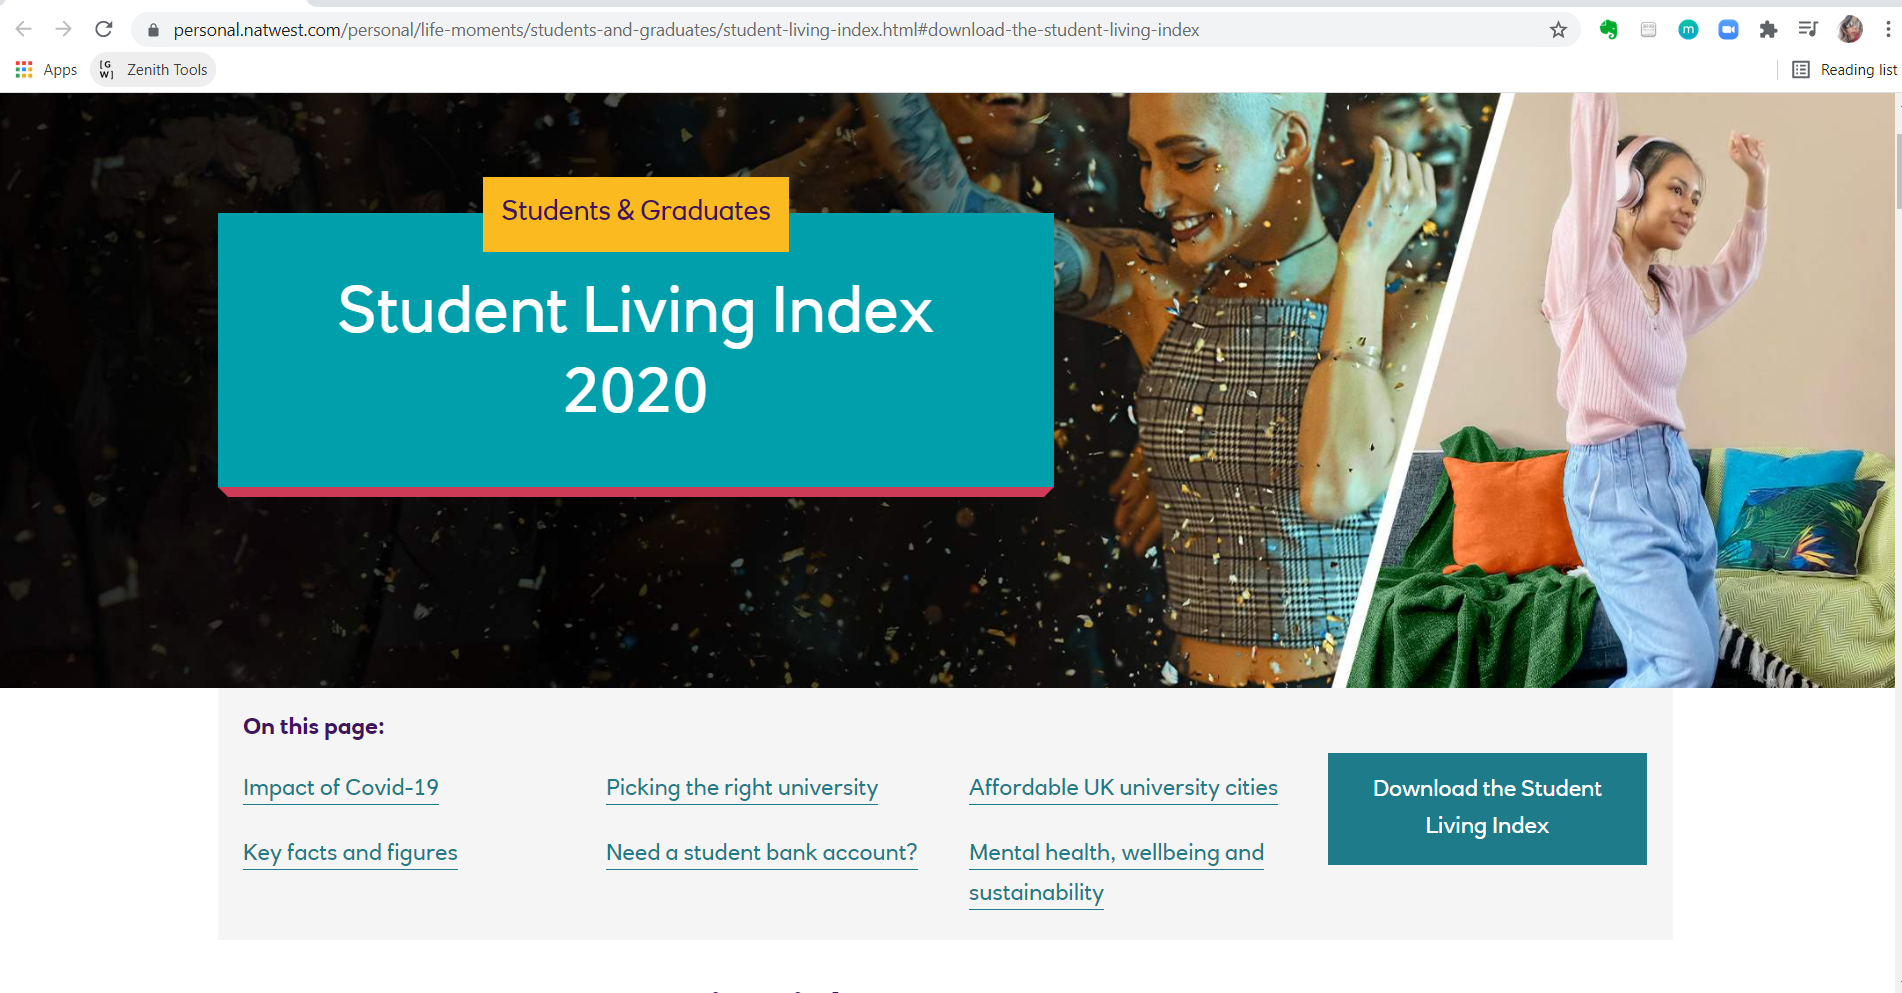Open Mental health, wellbeing and sustainability link
Image resolution: width=1902 pixels, height=993 pixels.
[1116, 872]
